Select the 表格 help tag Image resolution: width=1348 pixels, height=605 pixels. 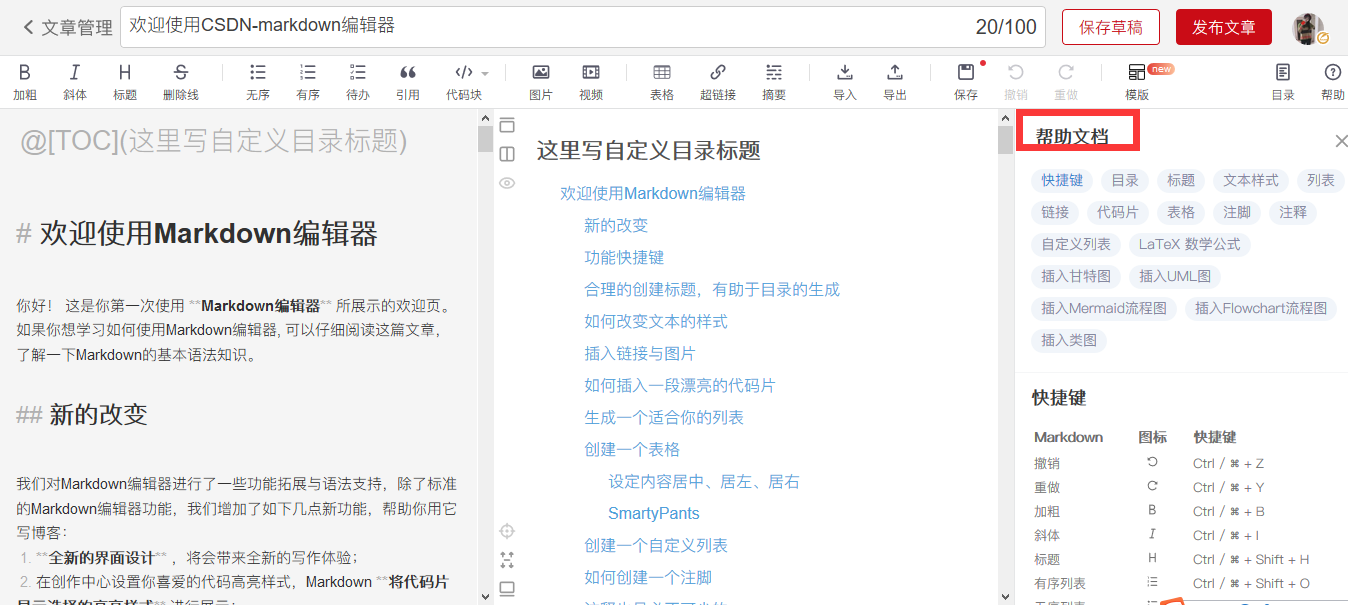(1181, 212)
